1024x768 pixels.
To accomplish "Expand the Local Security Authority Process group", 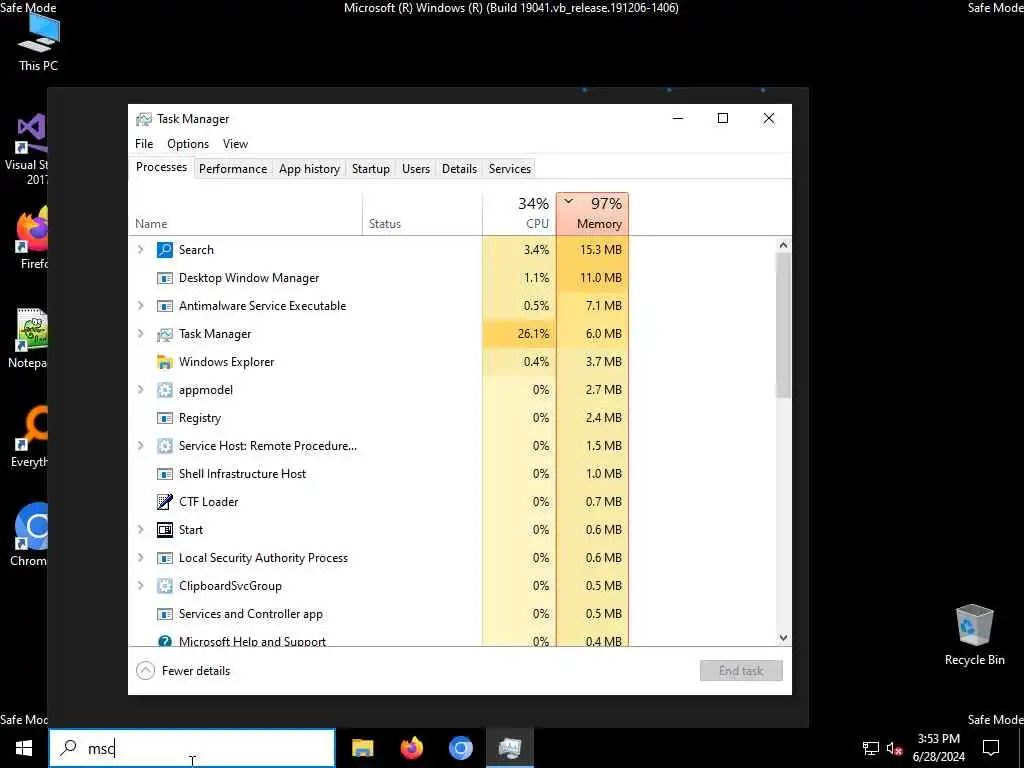I will [x=140, y=558].
